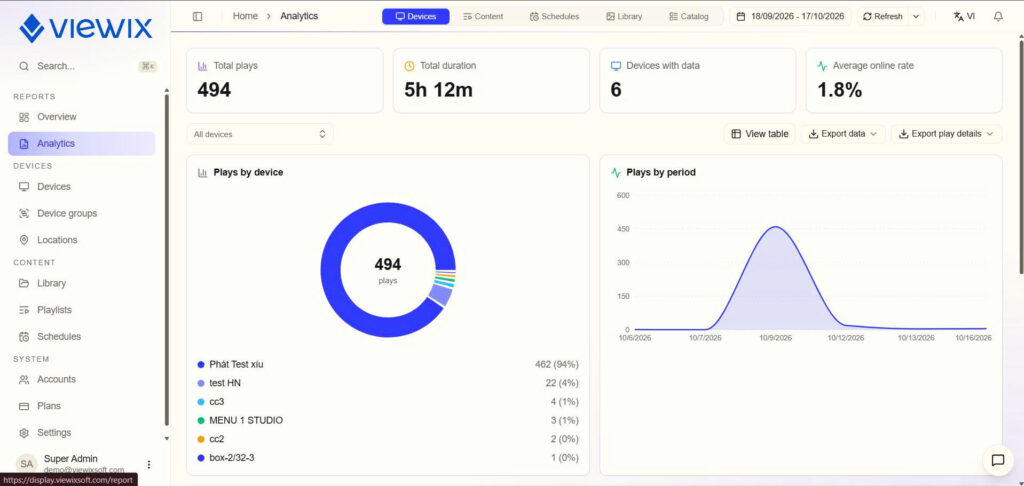Click the test HN legend dot
1024x486 pixels.
pos(201,383)
